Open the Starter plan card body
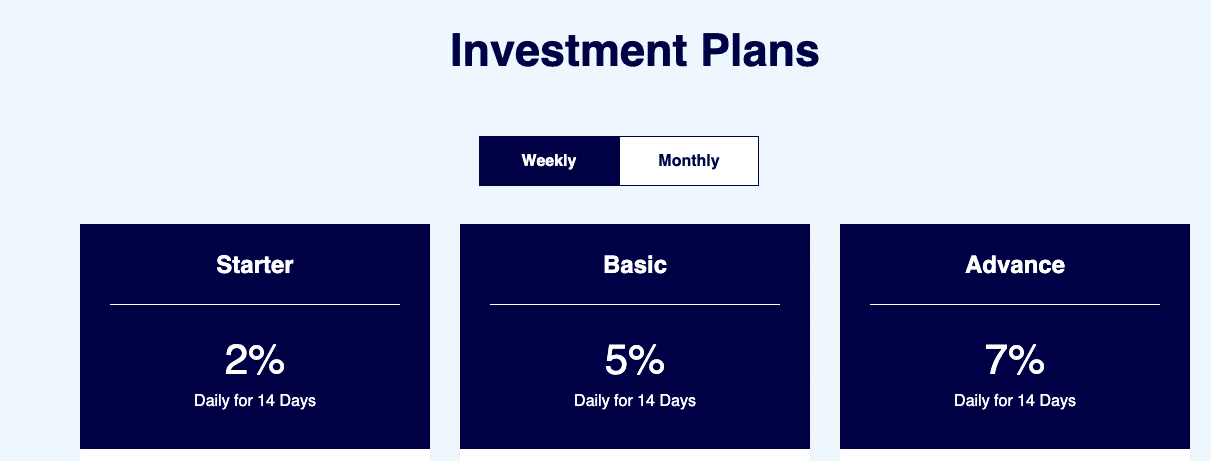 click(x=255, y=336)
